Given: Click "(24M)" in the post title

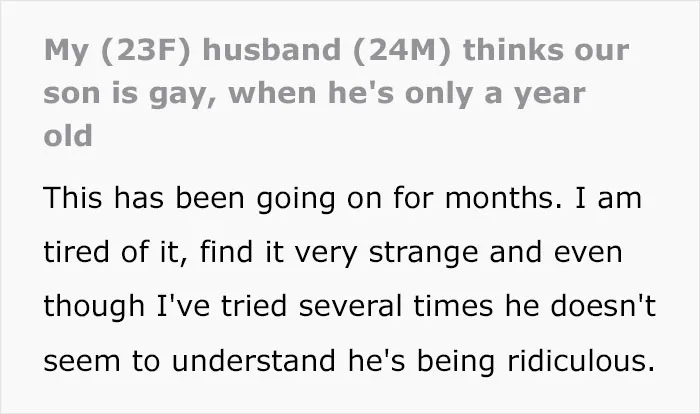Looking at the screenshot, I should 402,51.
